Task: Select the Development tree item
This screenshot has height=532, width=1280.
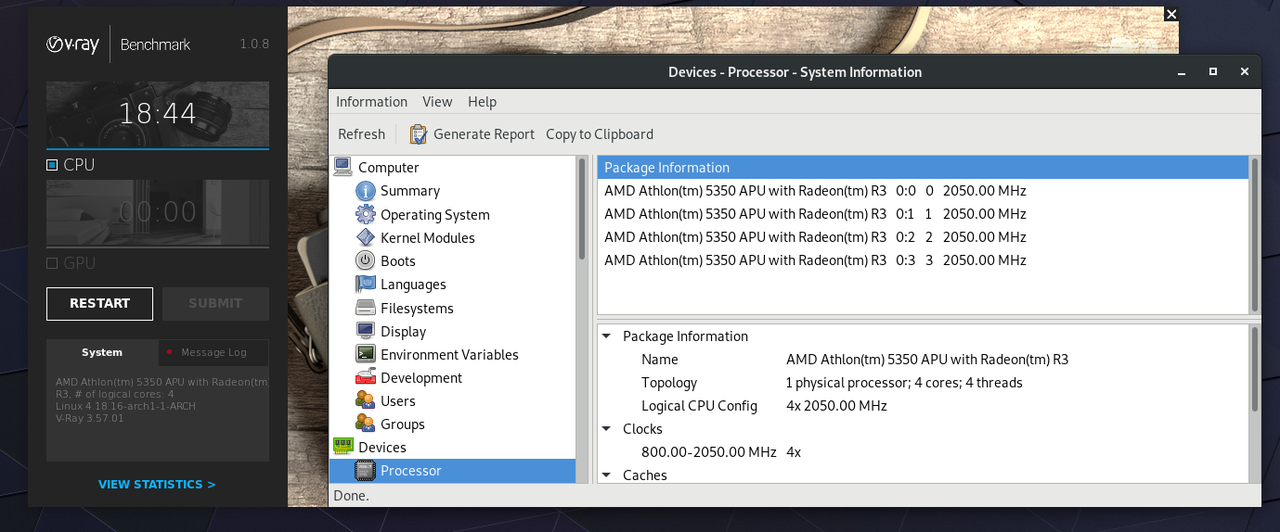Action: (x=421, y=377)
